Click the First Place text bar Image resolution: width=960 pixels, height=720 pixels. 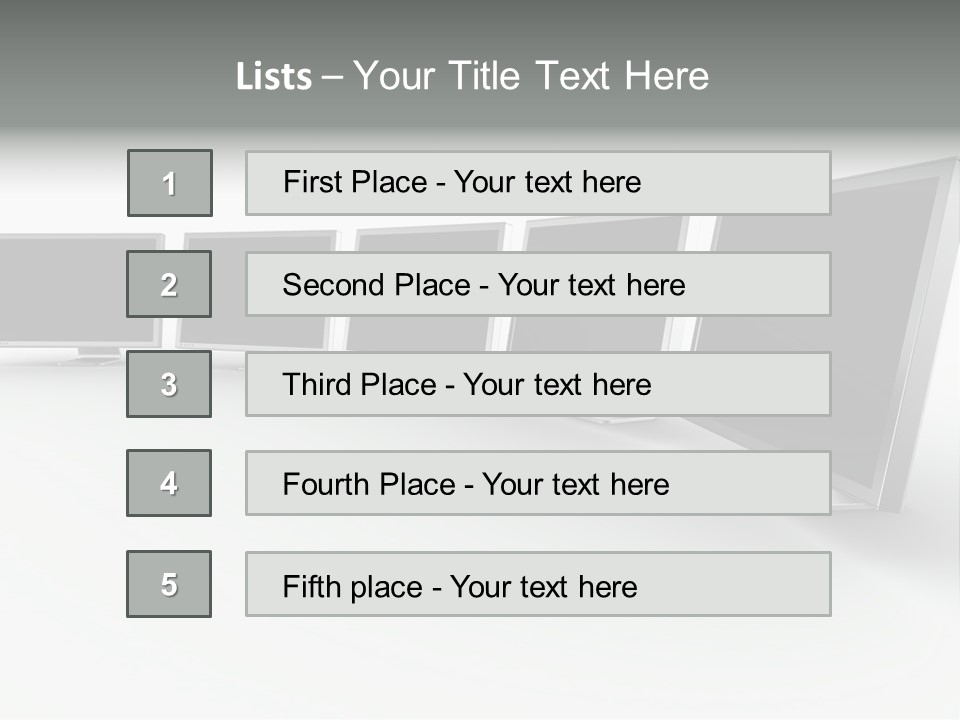538,183
